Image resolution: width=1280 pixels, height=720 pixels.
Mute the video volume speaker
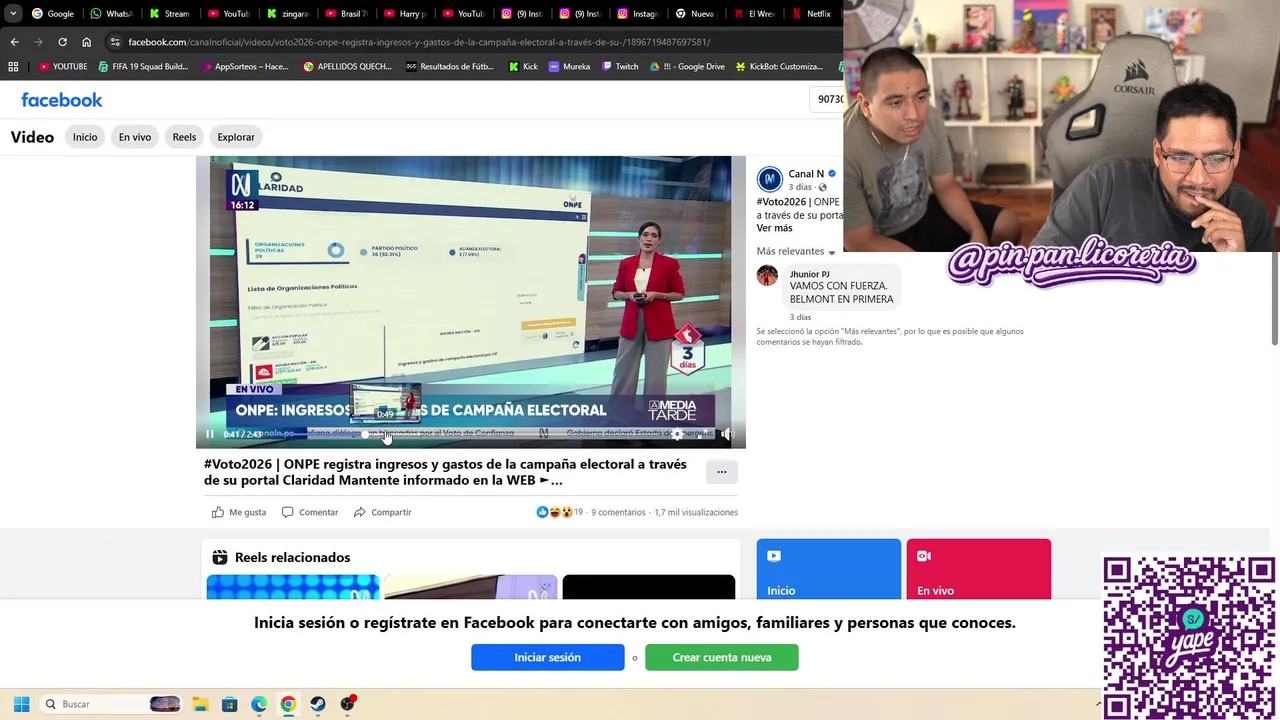[727, 434]
